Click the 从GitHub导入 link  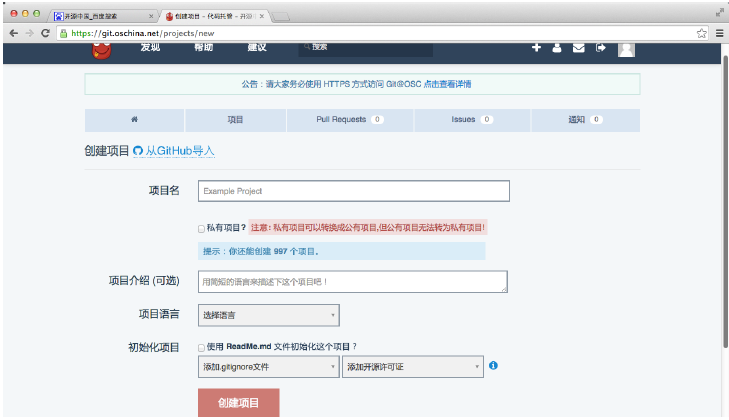tap(179, 151)
